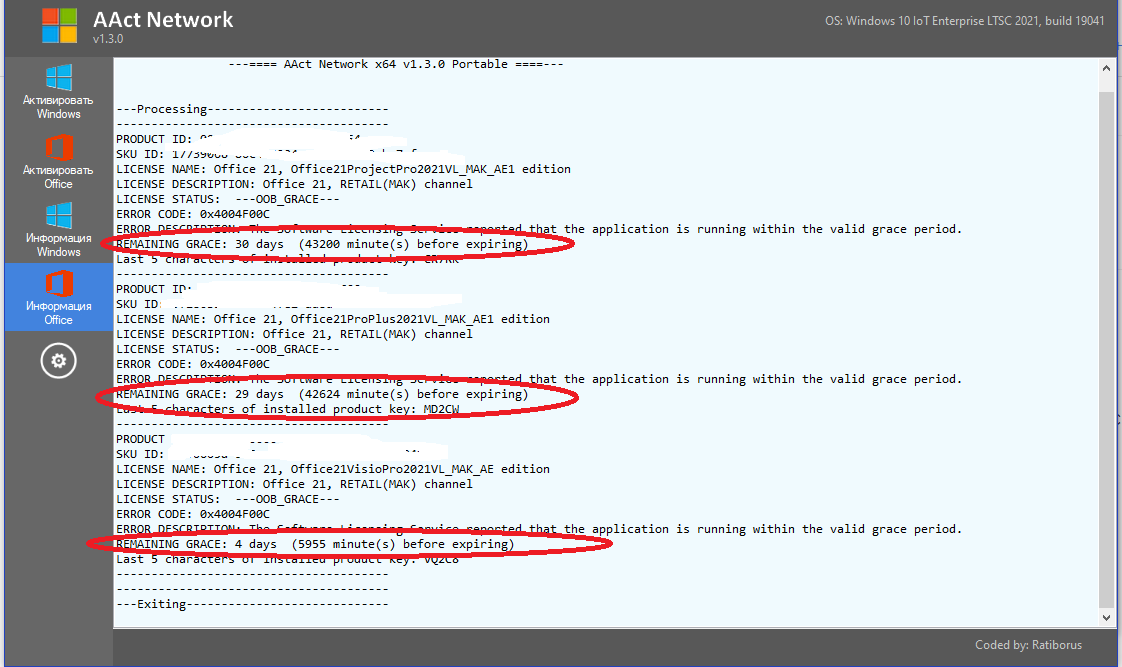Screen dimensions: 1122x667
Task: Click the Office21ProPlus2021VL_MAK_AE1 license name line
Action: [x=333, y=319]
